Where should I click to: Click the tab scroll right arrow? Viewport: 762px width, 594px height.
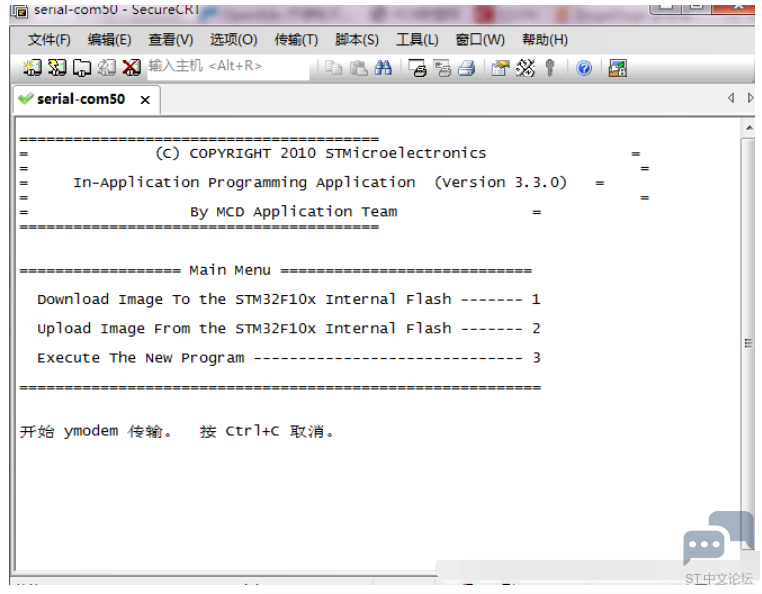click(750, 98)
